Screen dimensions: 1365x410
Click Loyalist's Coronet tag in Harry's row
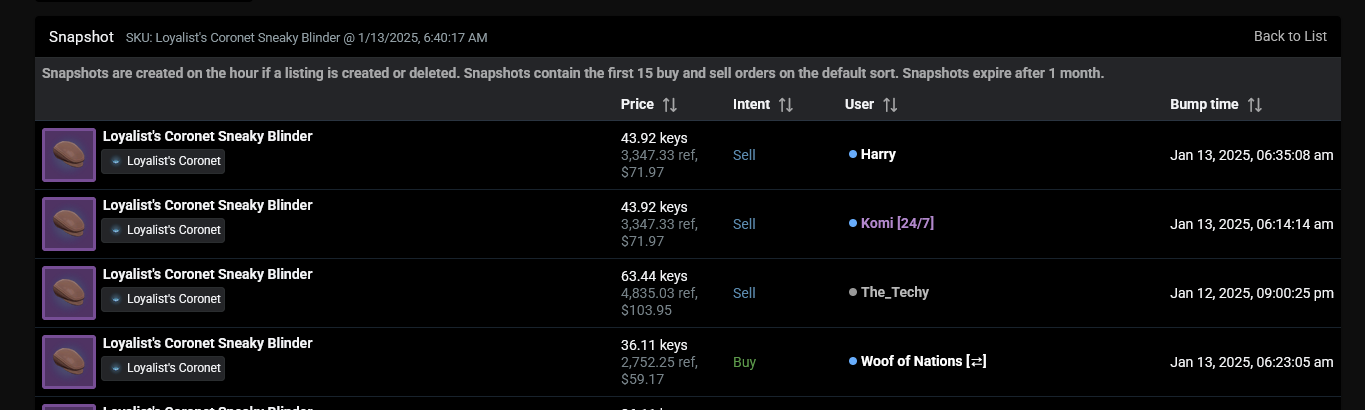click(163, 161)
